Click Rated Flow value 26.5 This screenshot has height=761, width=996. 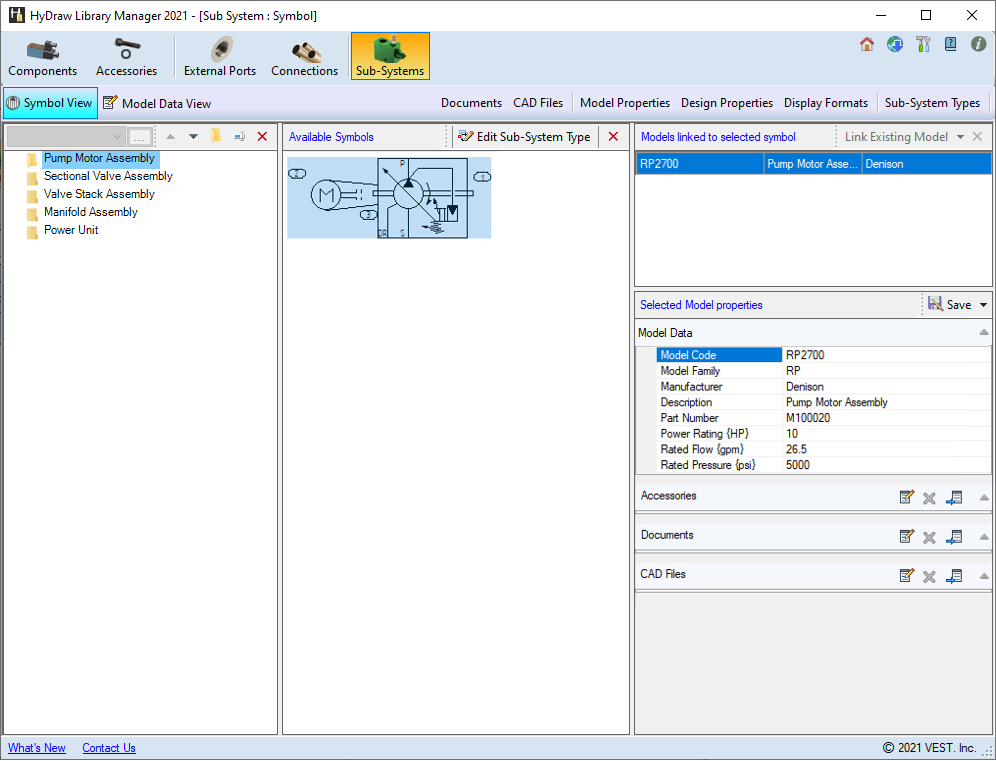point(886,449)
